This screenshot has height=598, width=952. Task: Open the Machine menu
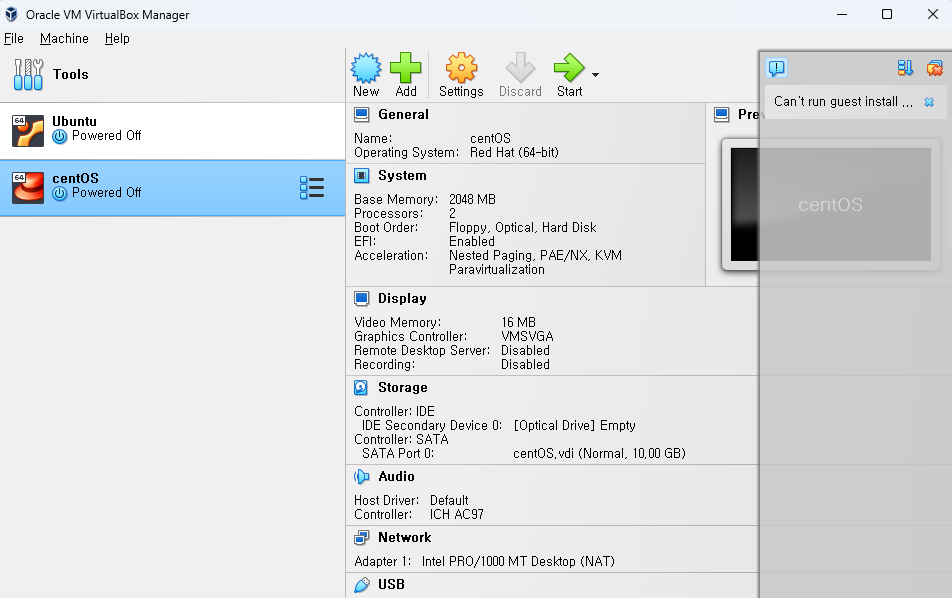pos(64,38)
